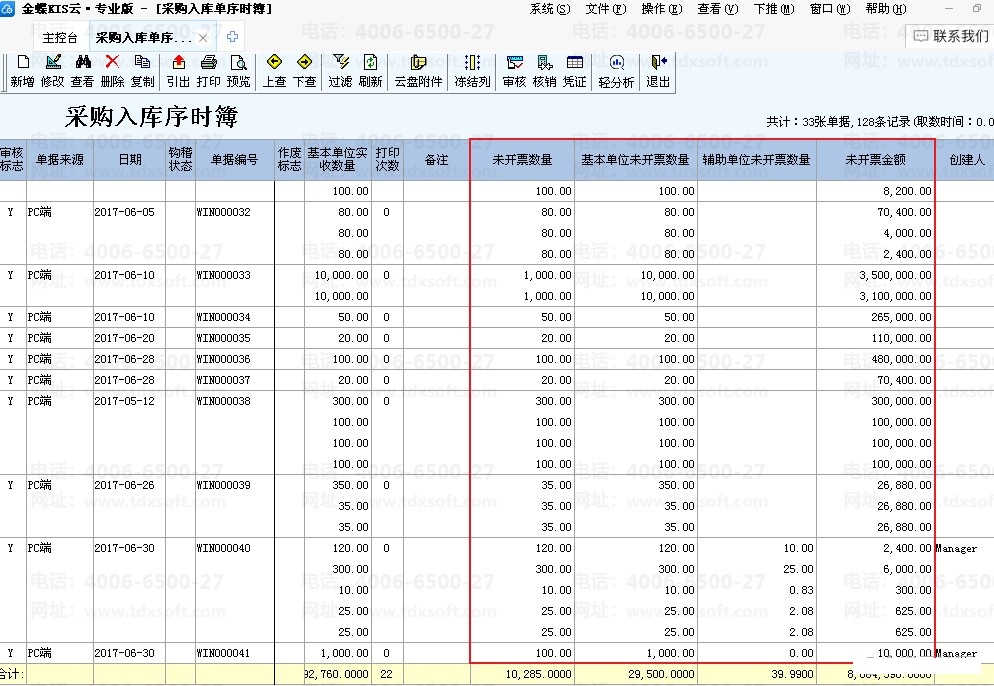
Task: Click the date 2017-05-12 cell
Action: pyautogui.click(x=124, y=401)
